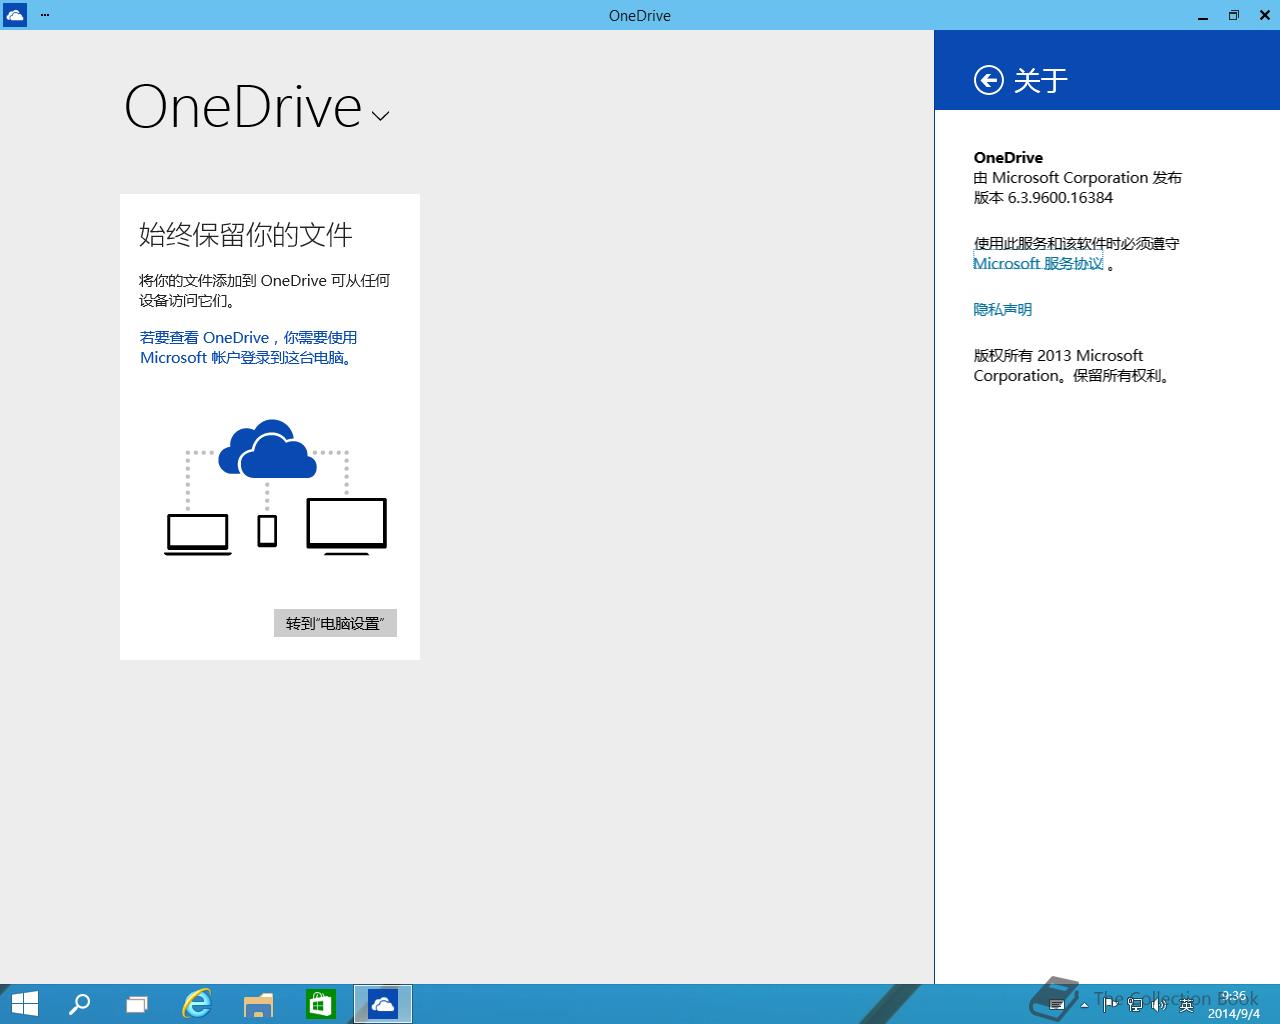The image size is (1280, 1024).
Task: Switch input language via 英 indicator
Action: (x=1186, y=1004)
